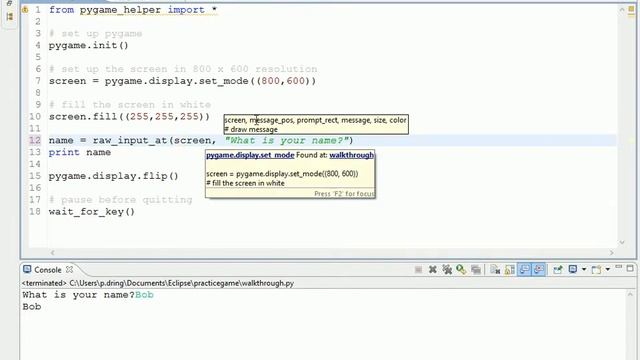Image resolution: width=640 pixels, height=360 pixels.
Task: Click the Display Selected Console monitor icon
Action: pos(573,270)
